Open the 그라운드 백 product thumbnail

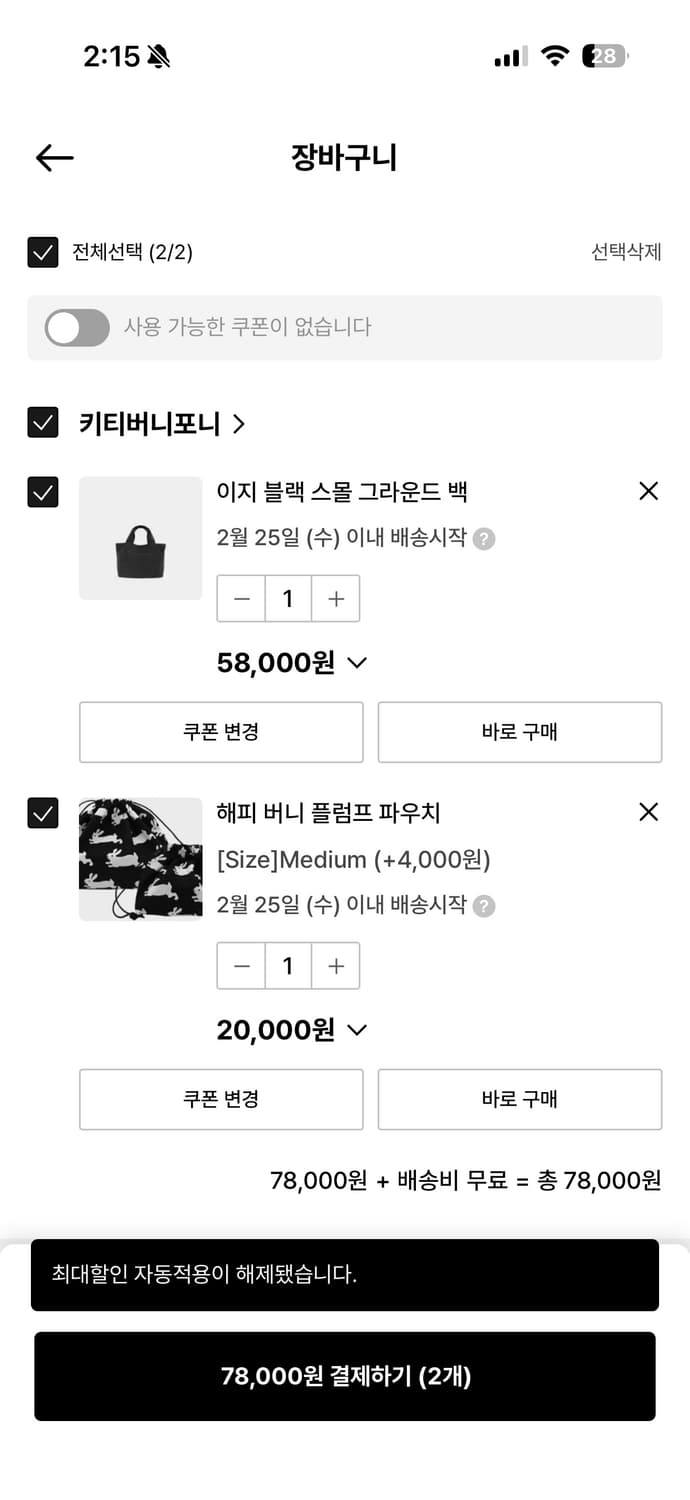pos(140,538)
